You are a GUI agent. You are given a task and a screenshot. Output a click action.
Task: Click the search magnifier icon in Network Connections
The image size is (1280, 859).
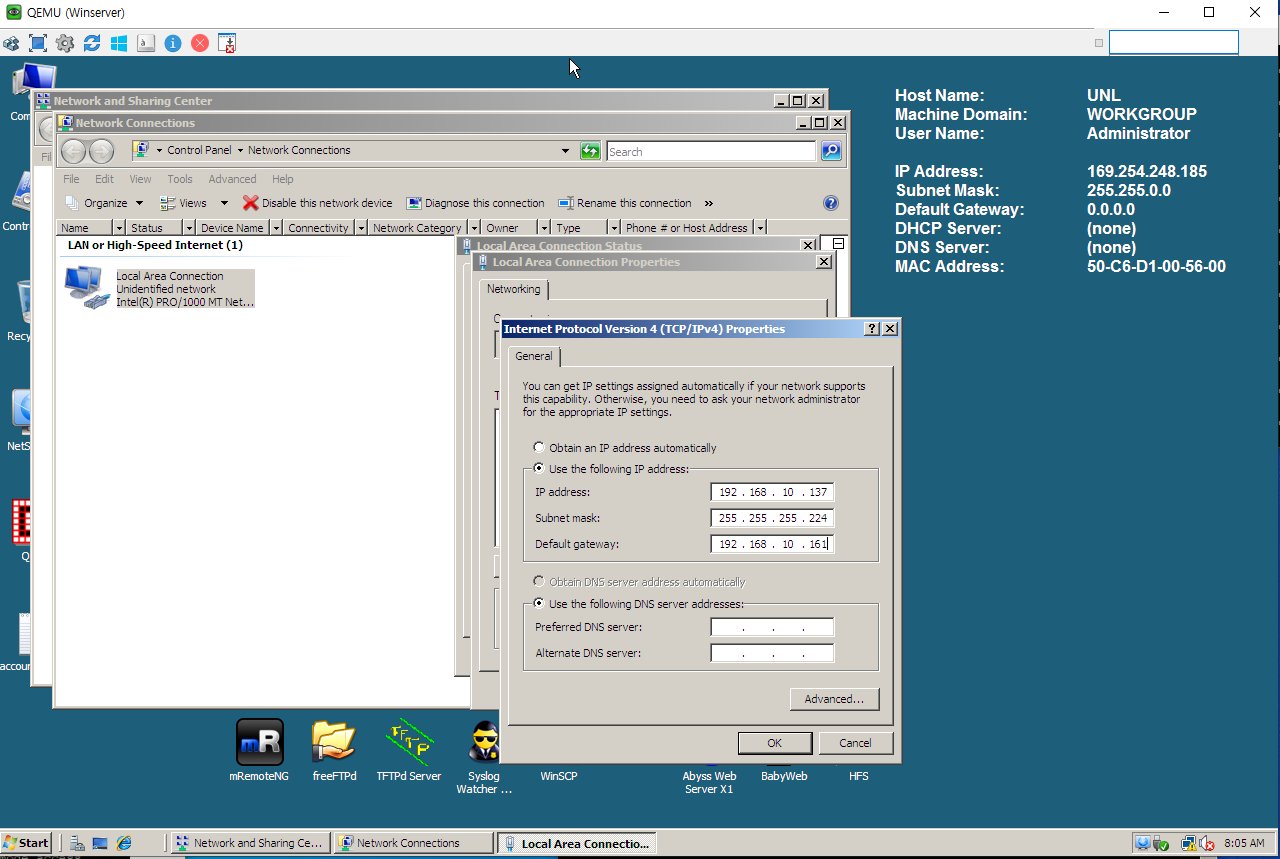click(x=831, y=151)
